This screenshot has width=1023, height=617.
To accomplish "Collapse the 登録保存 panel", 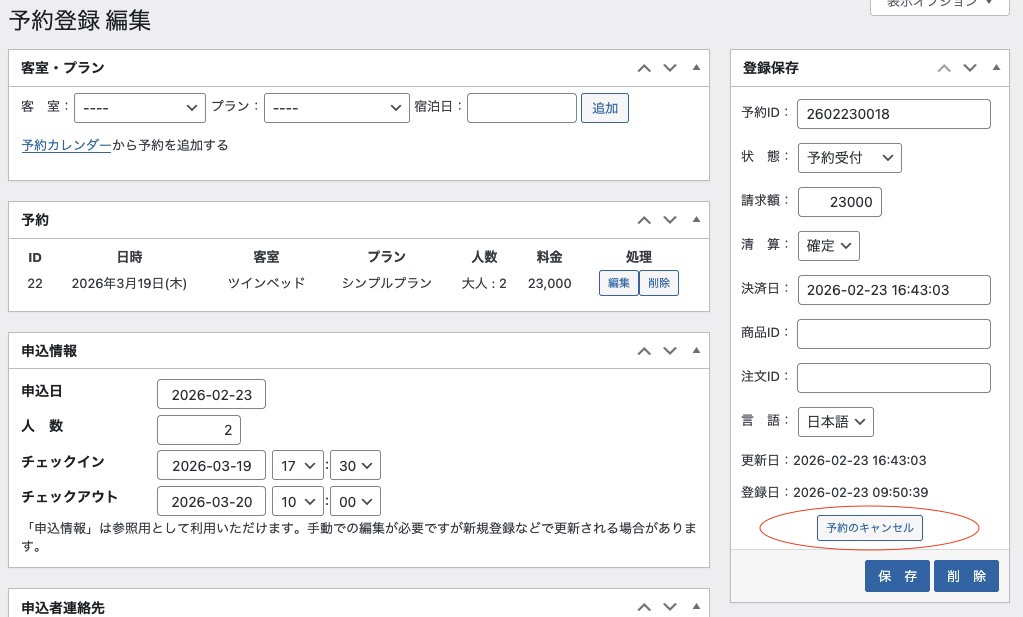I will pos(995,68).
